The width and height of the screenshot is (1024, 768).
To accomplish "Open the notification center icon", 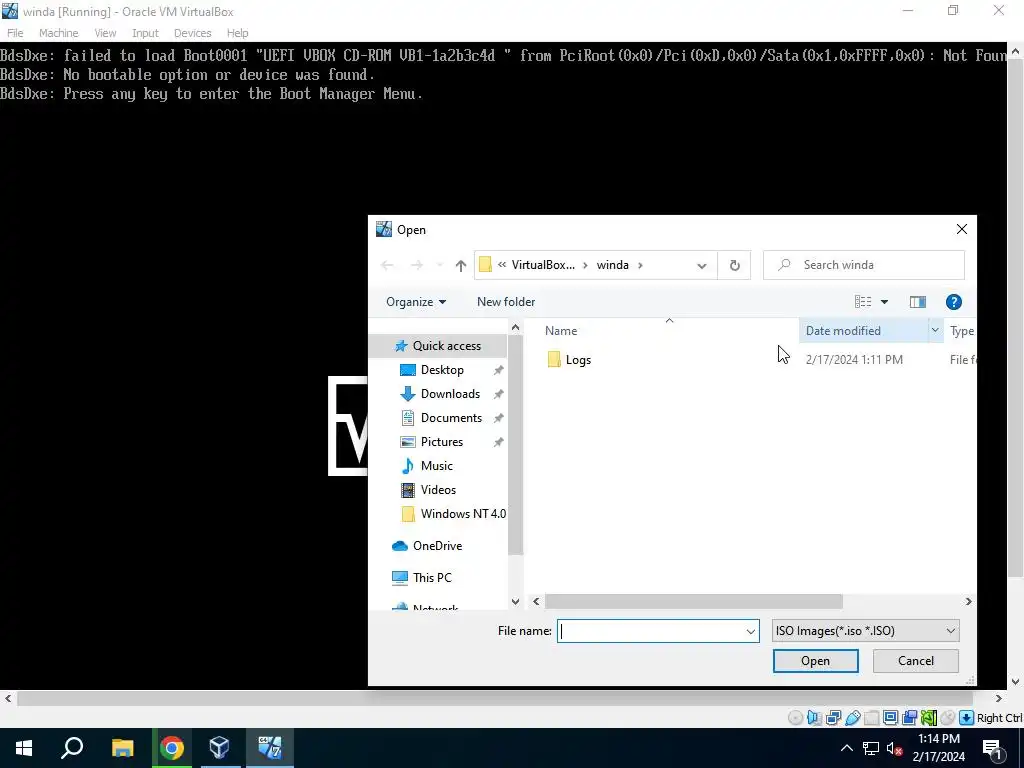I will (x=992, y=748).
